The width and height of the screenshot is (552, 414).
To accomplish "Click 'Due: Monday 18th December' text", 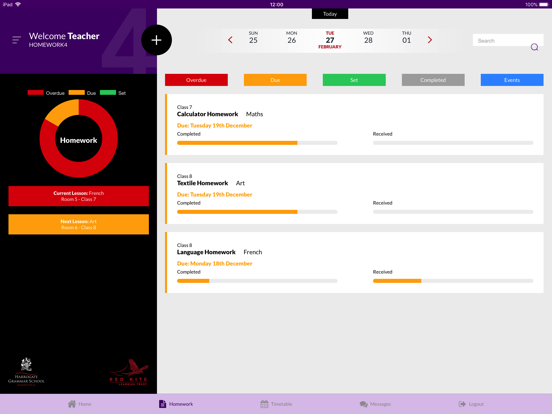I will [214, 263].
